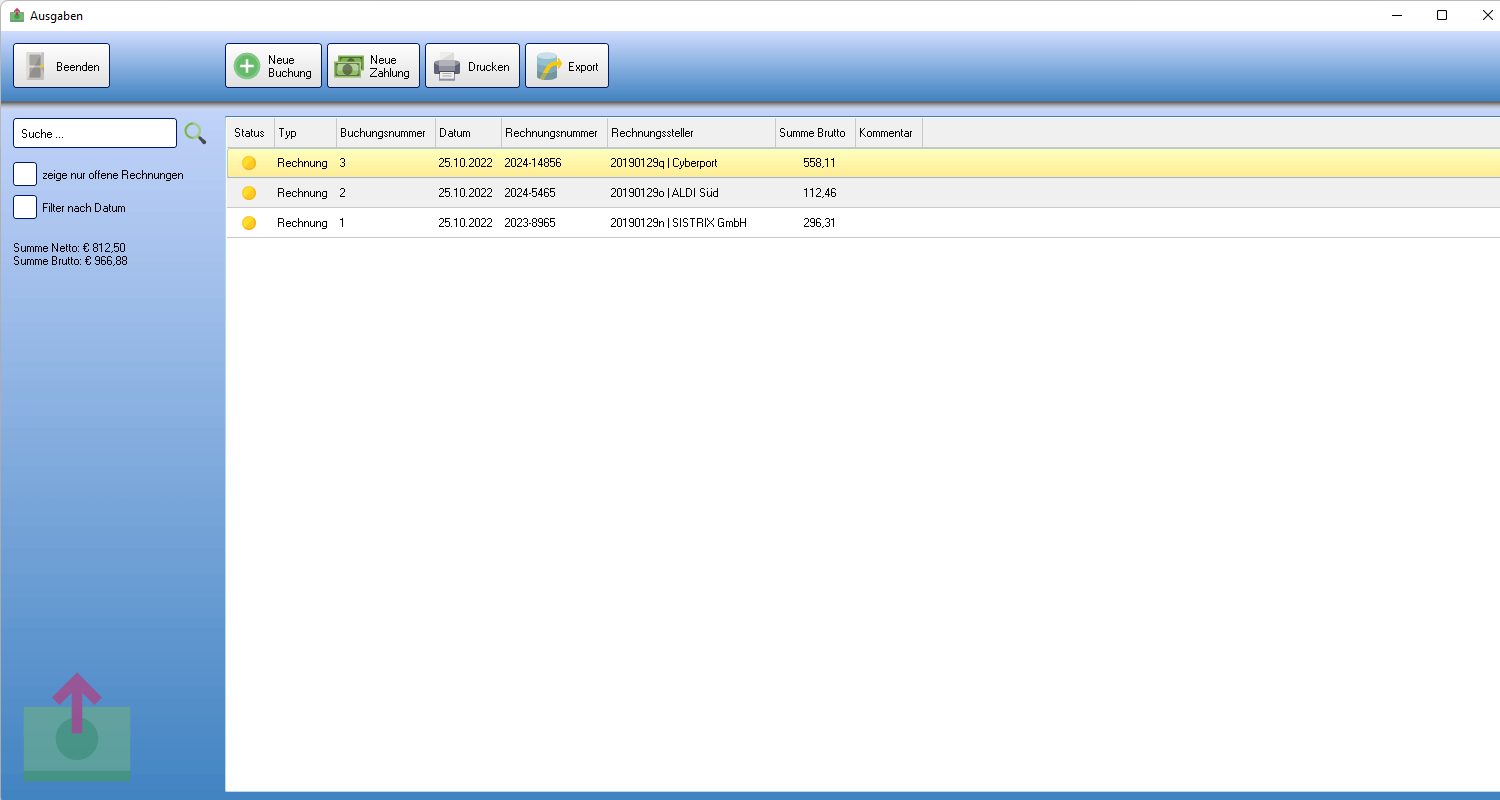Image resolution: width=1500 pixels, height=800 pixels.
Task: Click the magnifier search icon
Action: [195, 133]
